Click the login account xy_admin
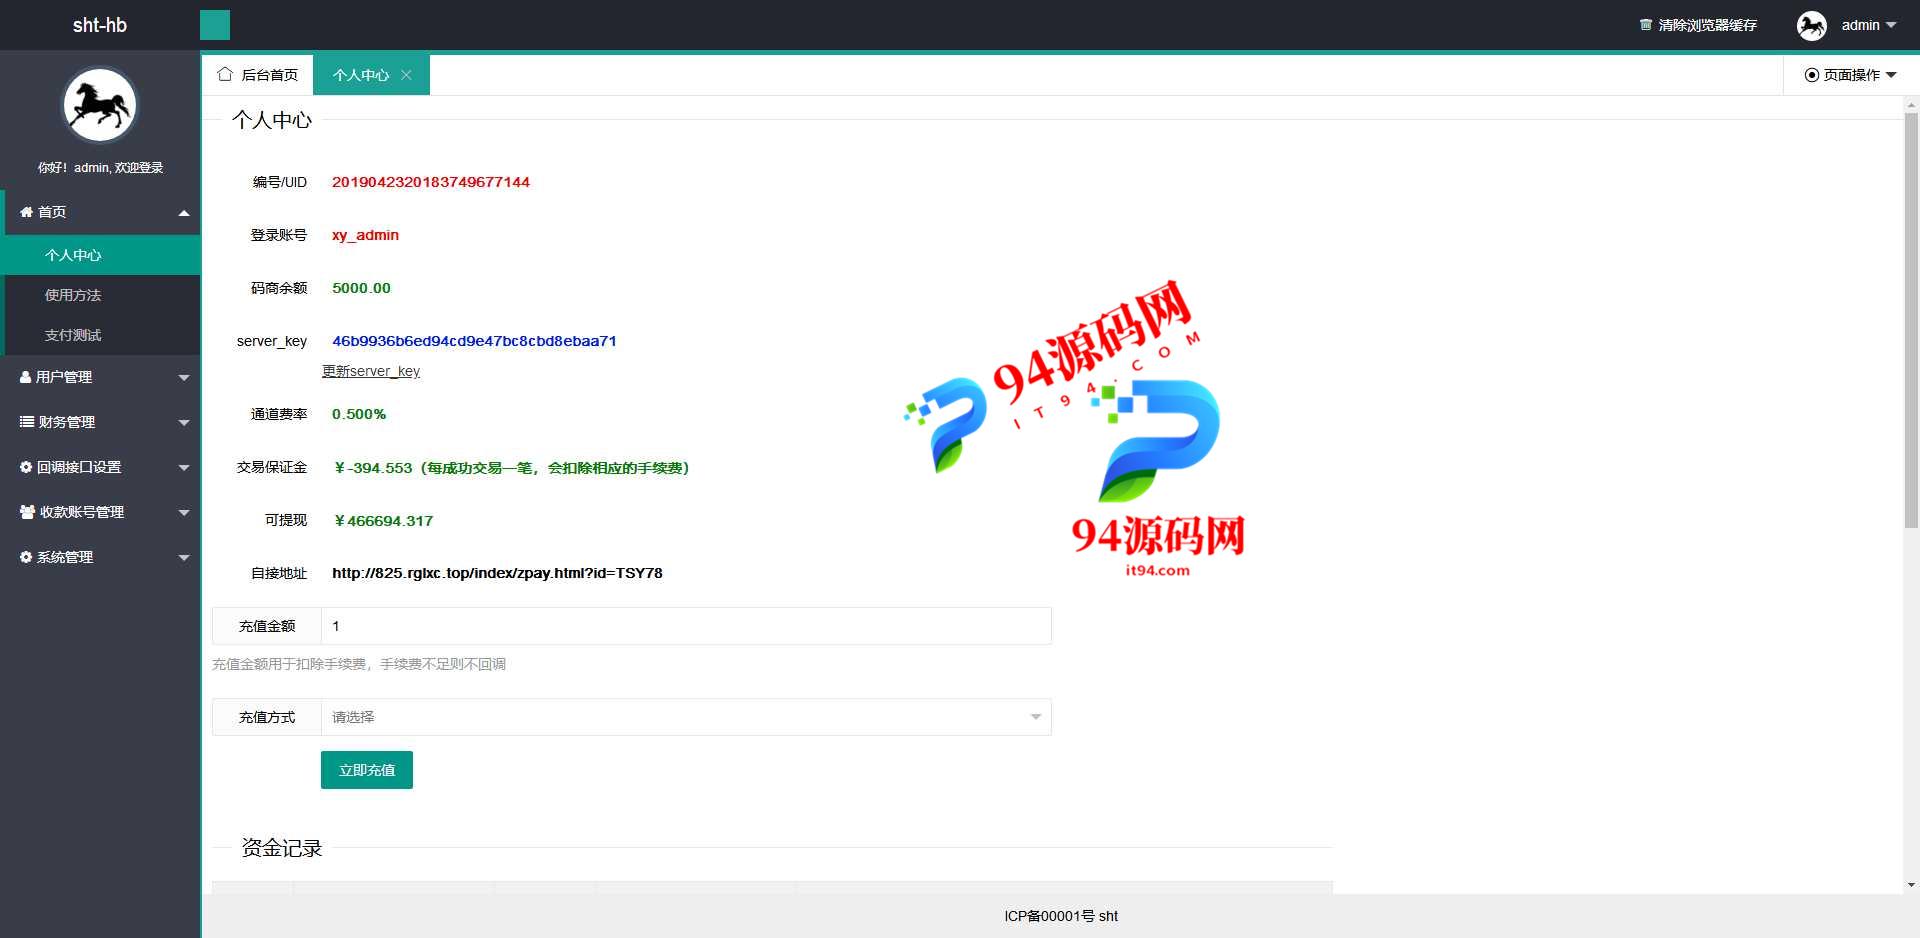The image size is (1920, 938). point(365,235)
